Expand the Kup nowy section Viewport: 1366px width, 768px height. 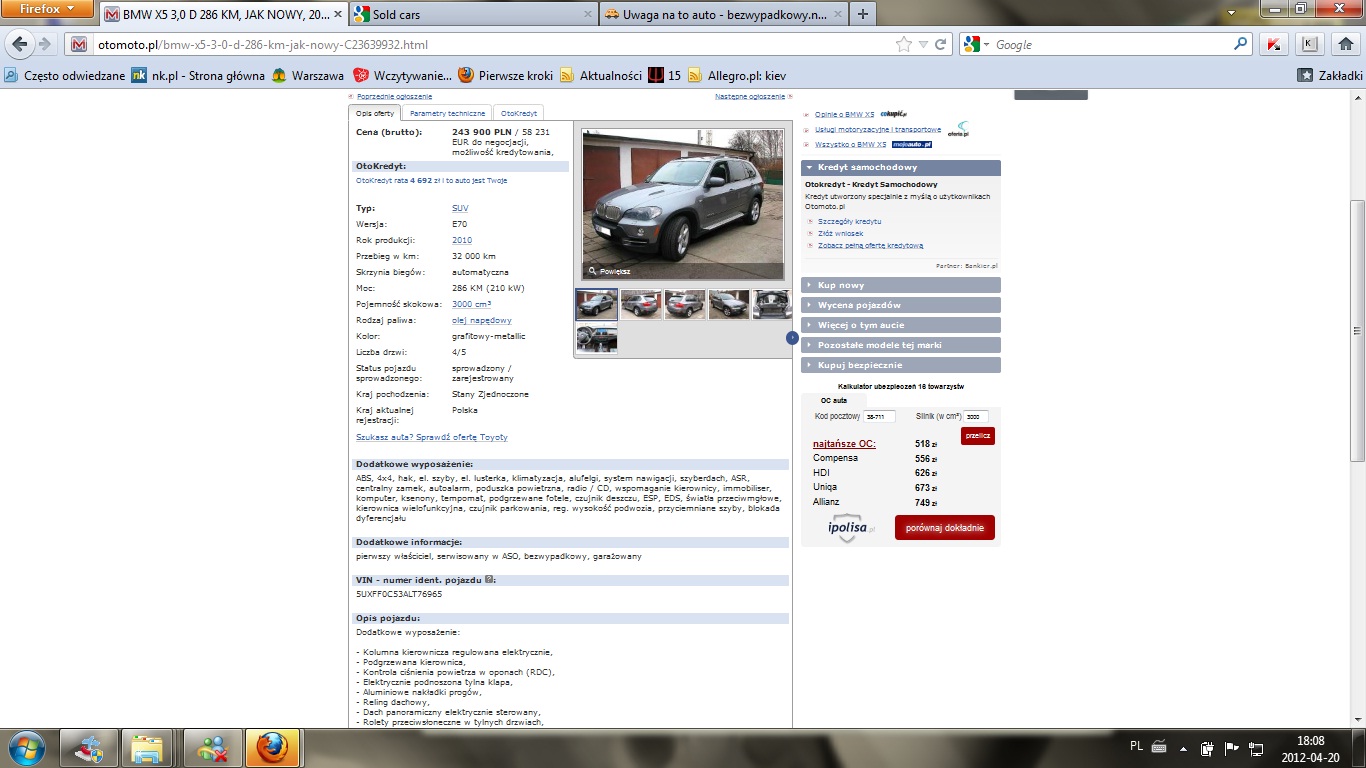click(901, 285)
